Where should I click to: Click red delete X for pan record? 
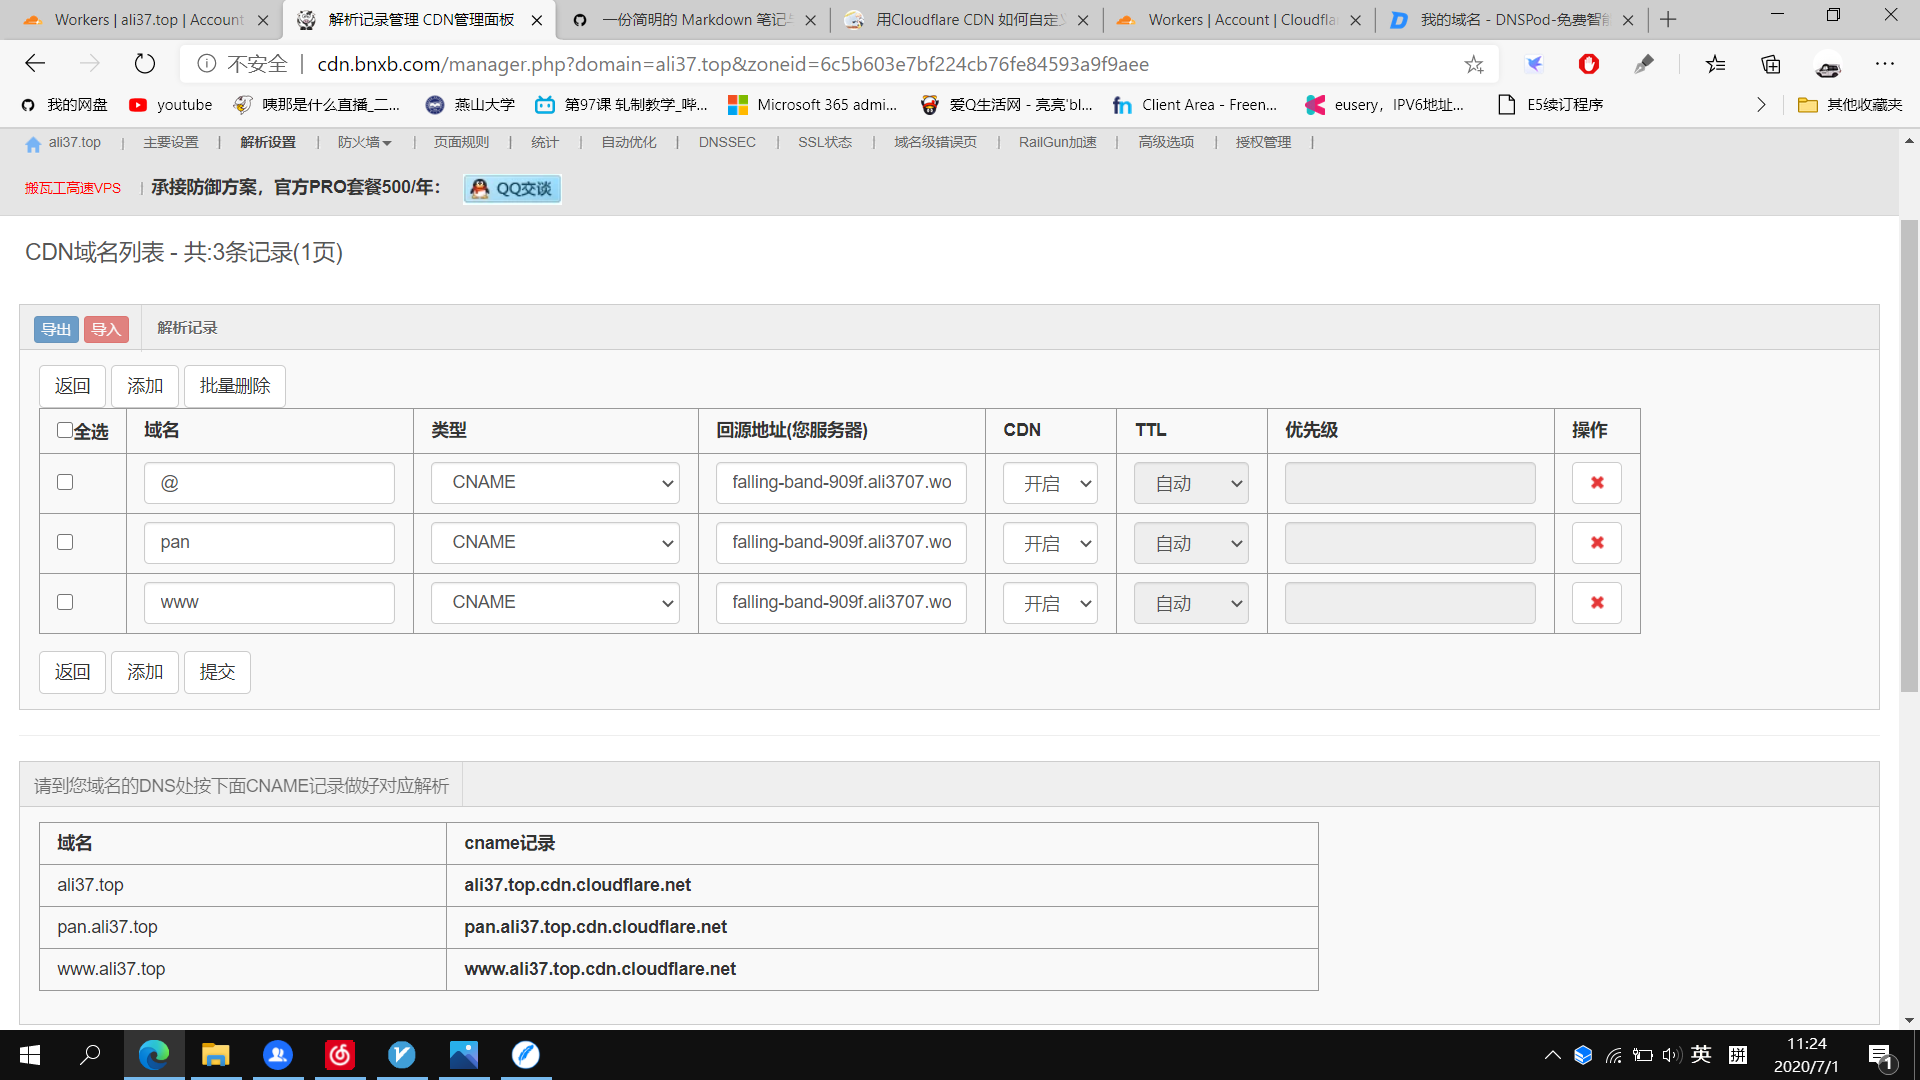[1596, 543]
